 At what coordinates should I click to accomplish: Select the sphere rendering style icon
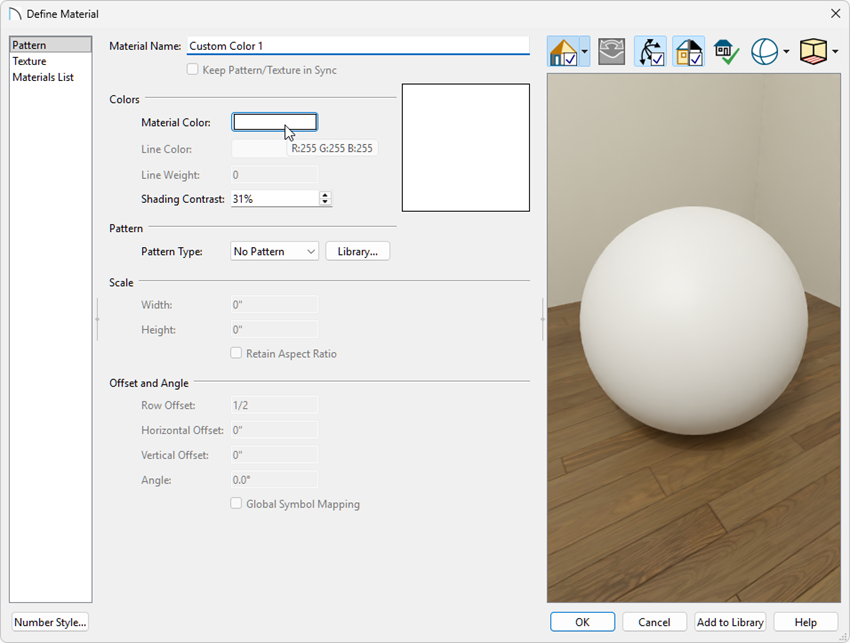(x=763, y=51)
